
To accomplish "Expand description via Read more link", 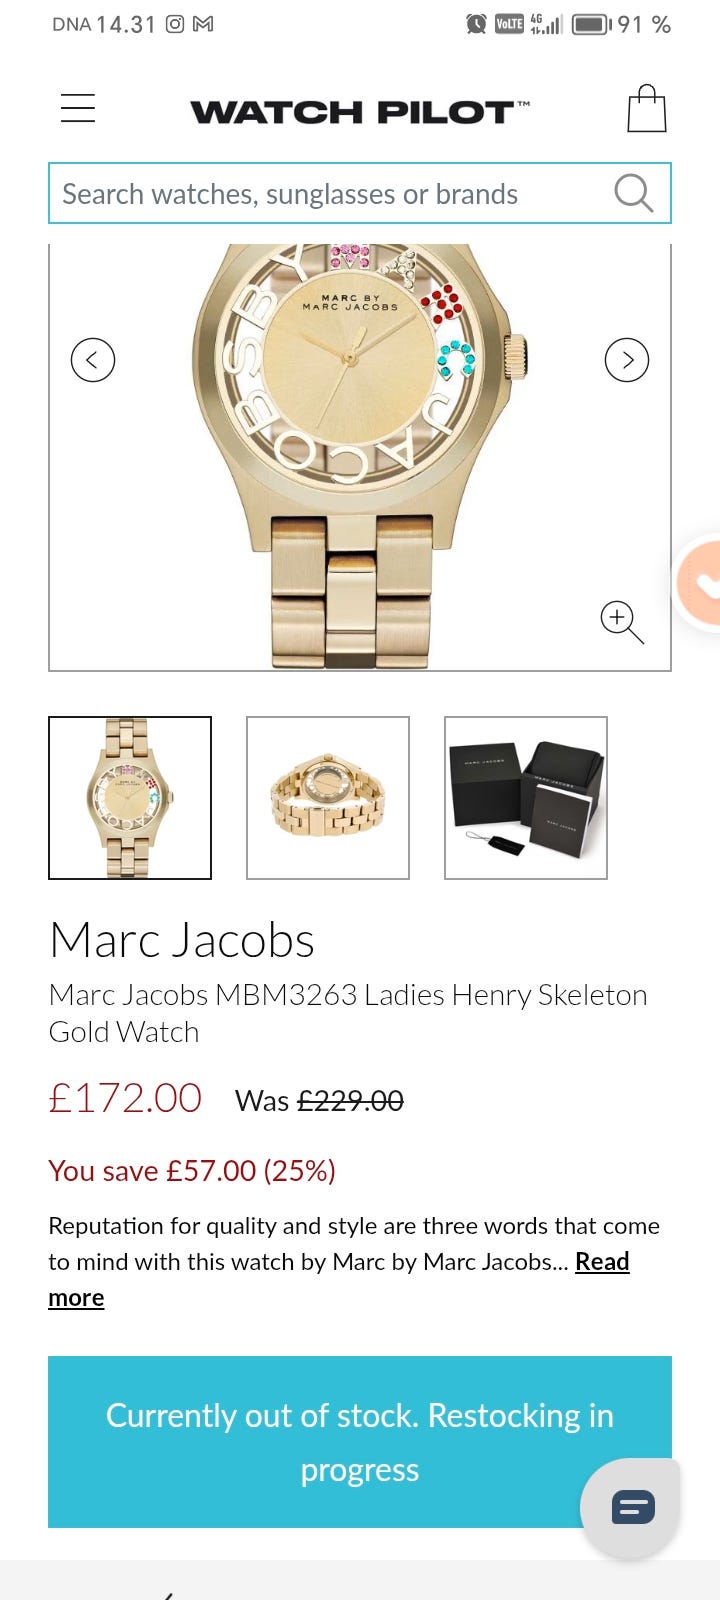I will tap(339, 1279).
